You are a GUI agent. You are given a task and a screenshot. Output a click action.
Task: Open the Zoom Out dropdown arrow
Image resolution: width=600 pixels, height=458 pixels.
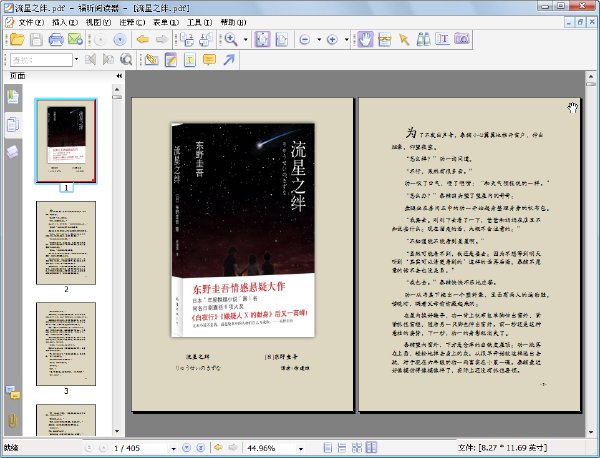point(319,39)
